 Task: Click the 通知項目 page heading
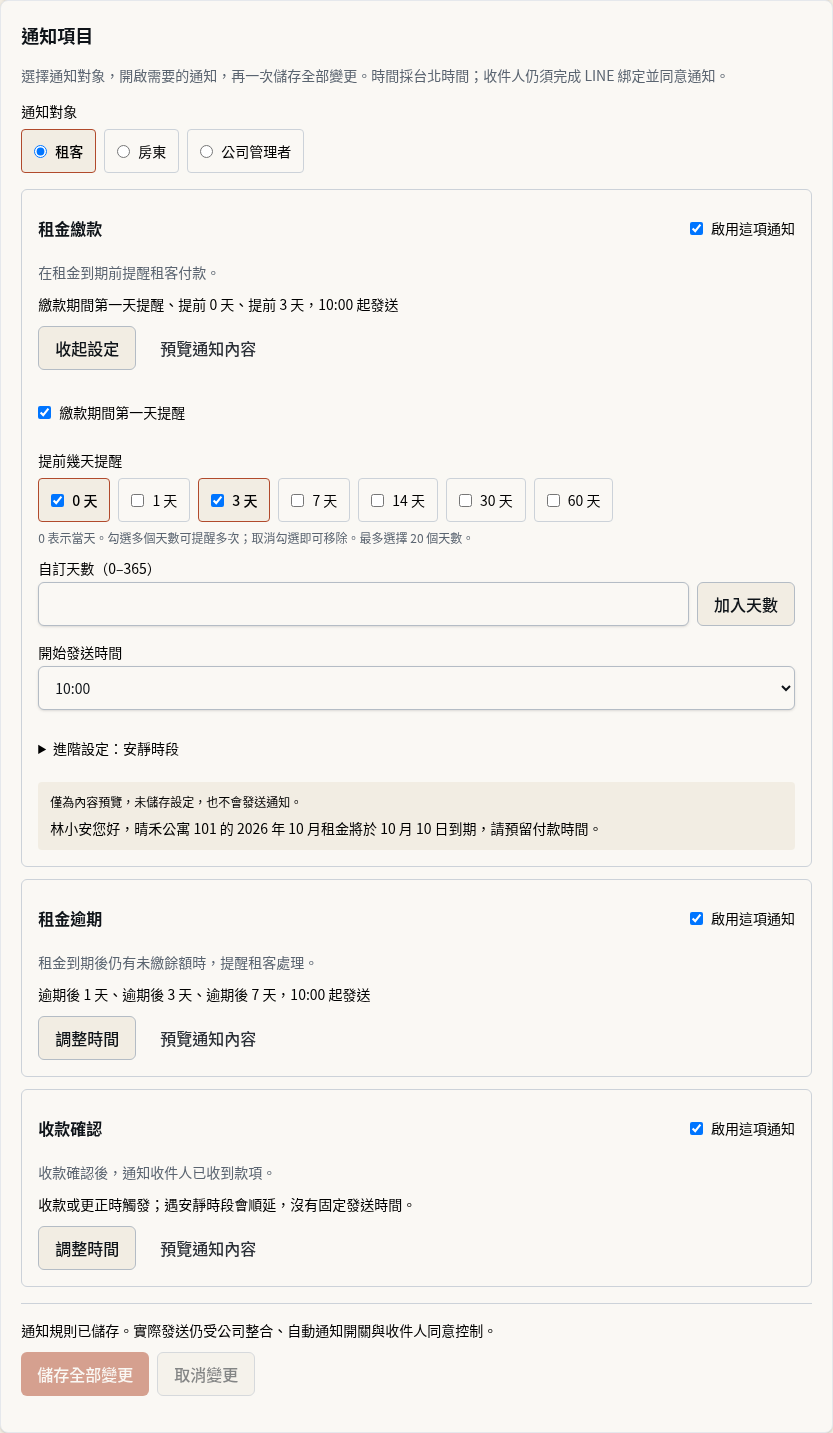57,36
